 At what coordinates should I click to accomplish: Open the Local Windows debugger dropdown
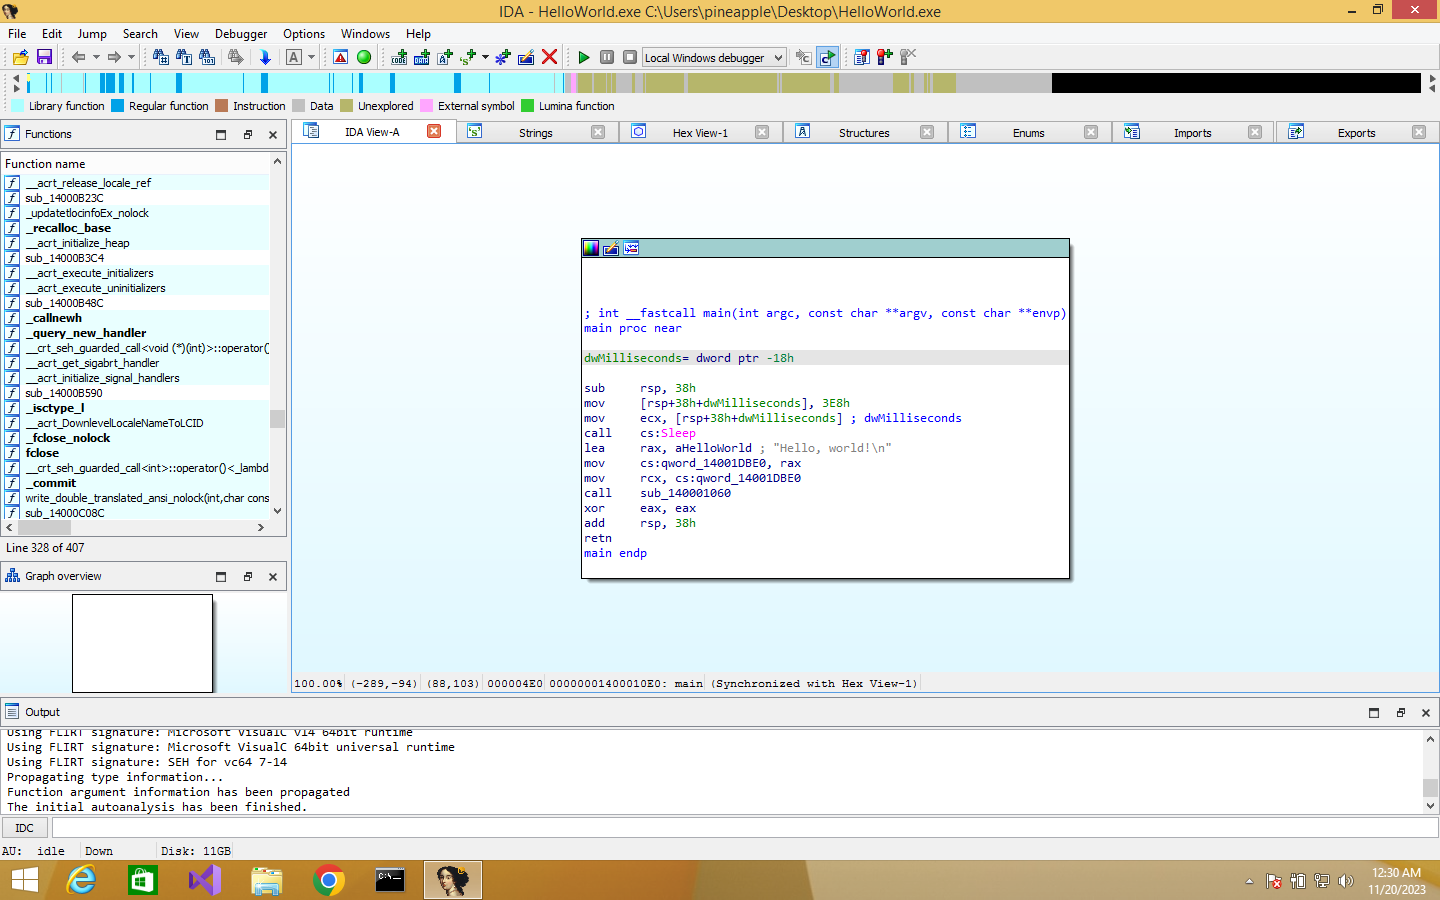[x=714, y=57]
